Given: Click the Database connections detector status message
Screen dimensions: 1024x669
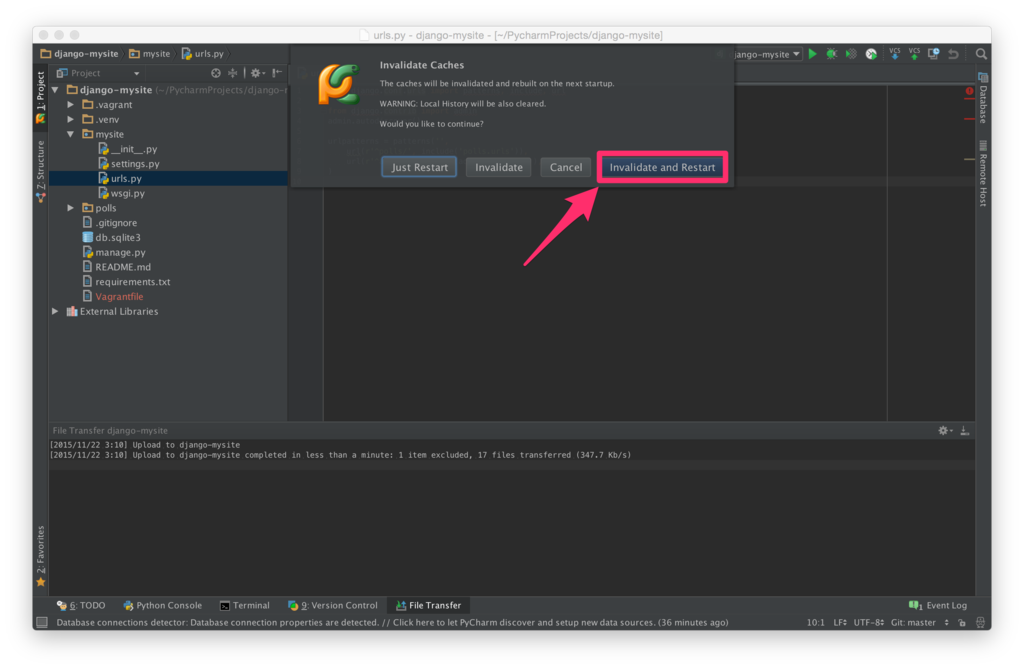Looking at the screenshot, I should 392,623.
